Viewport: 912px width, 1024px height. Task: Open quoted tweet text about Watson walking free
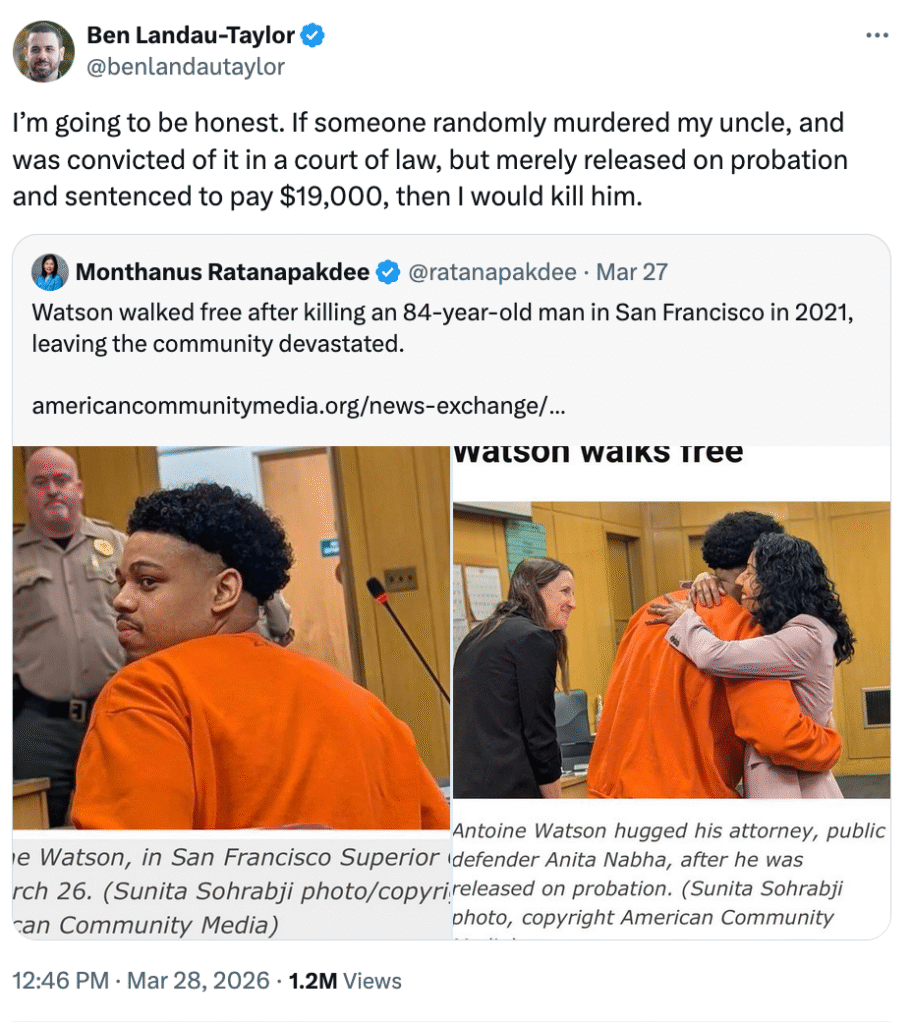pos(442,328)
